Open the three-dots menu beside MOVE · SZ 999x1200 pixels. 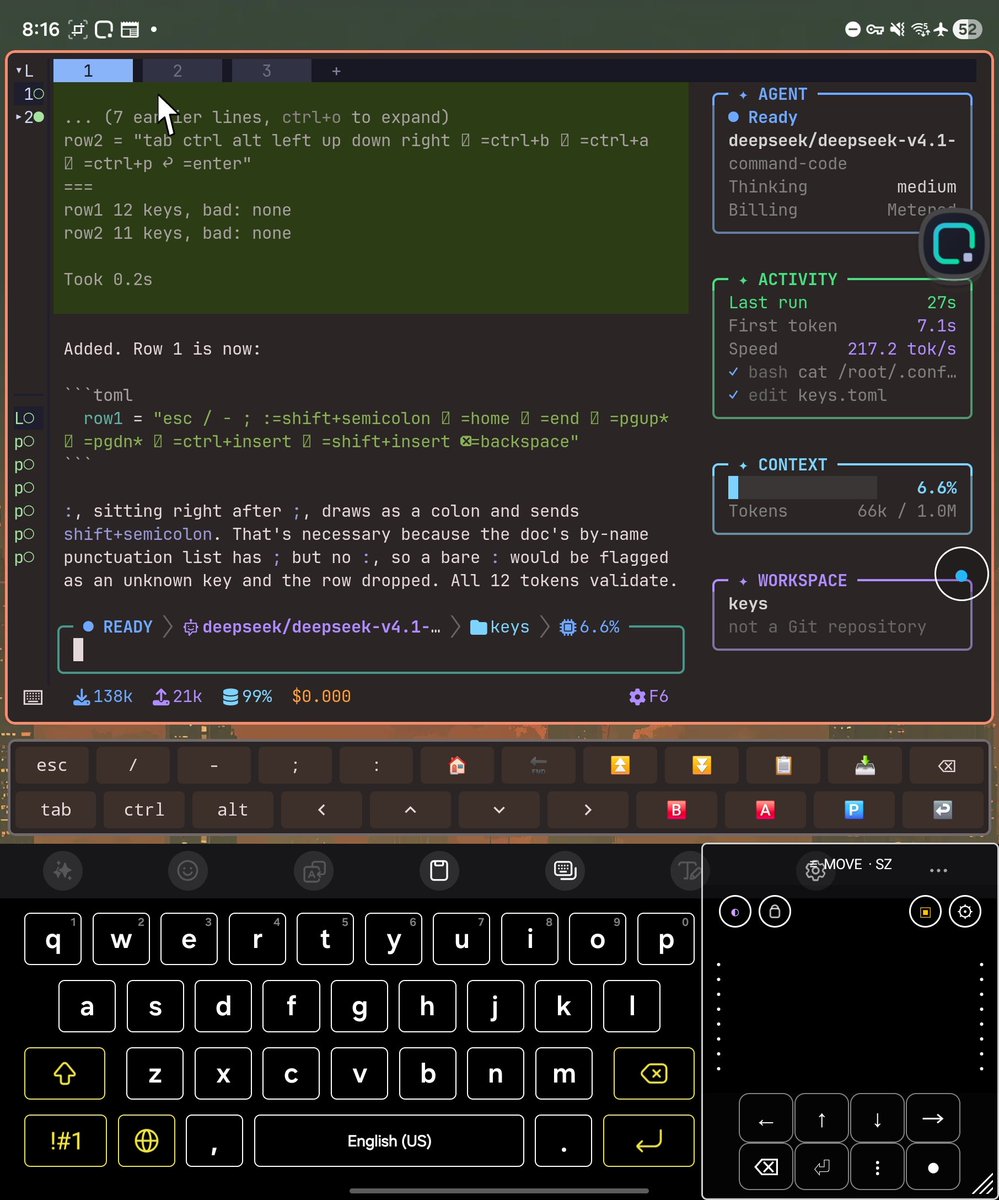click(x=937, y=869)
